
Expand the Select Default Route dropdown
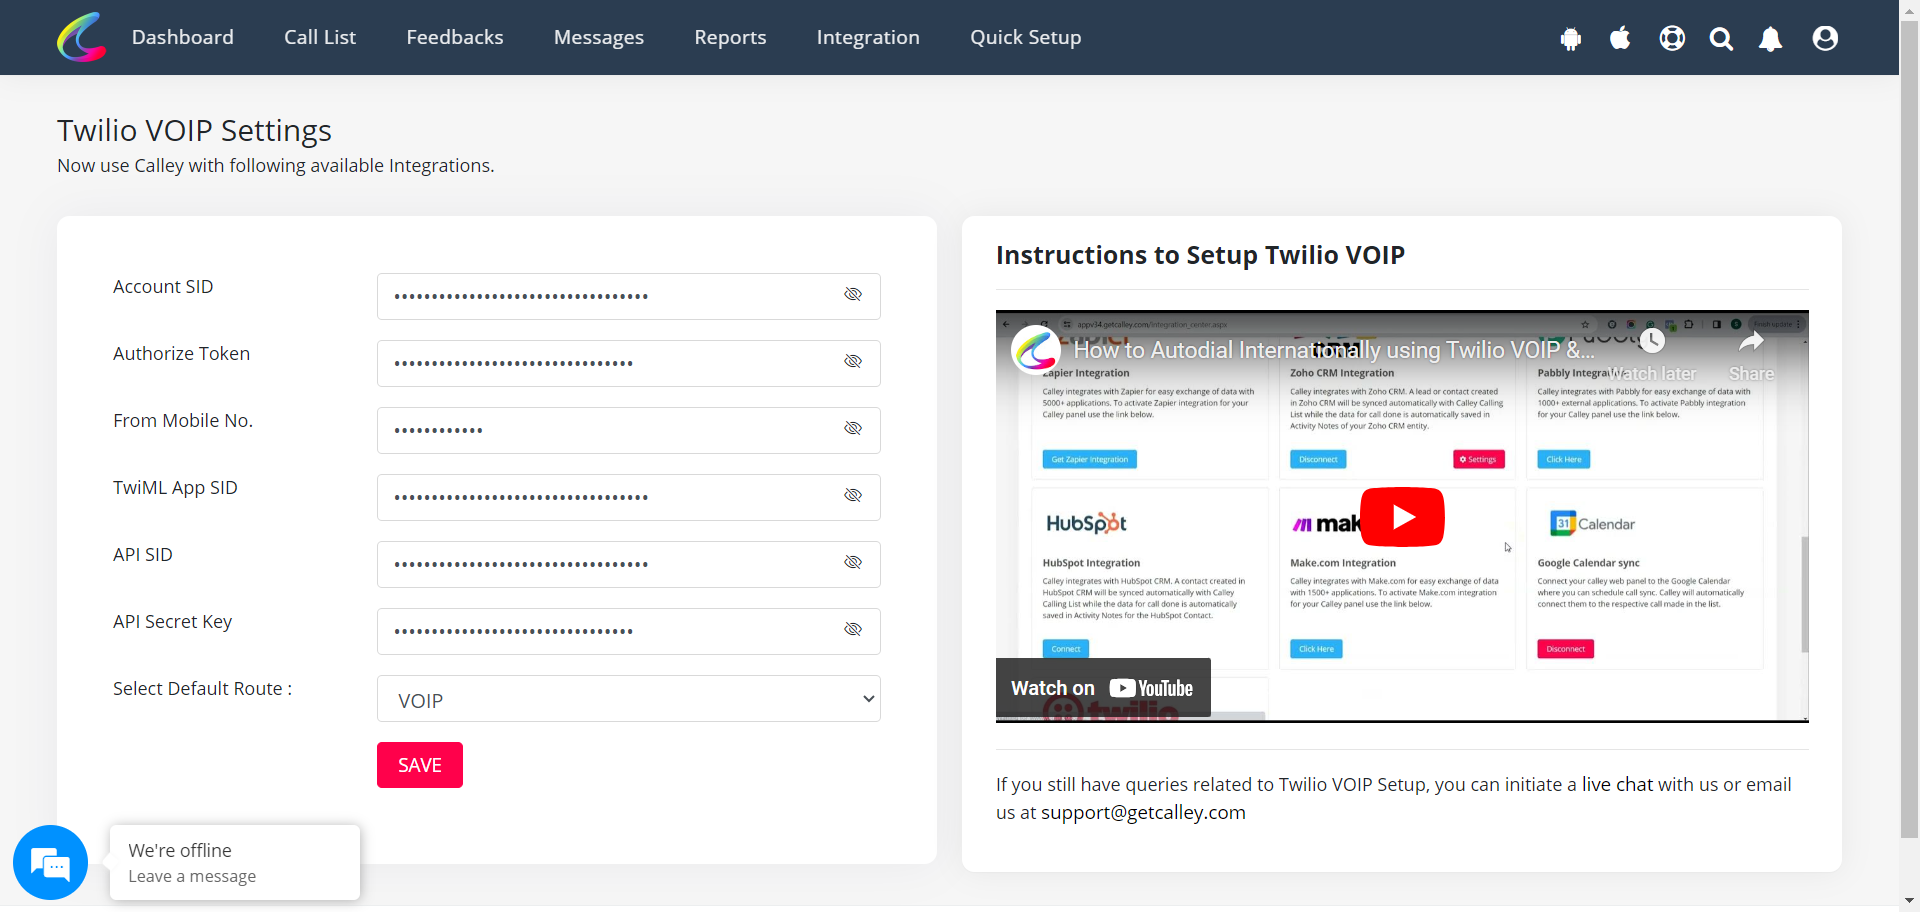click(629, 699)
